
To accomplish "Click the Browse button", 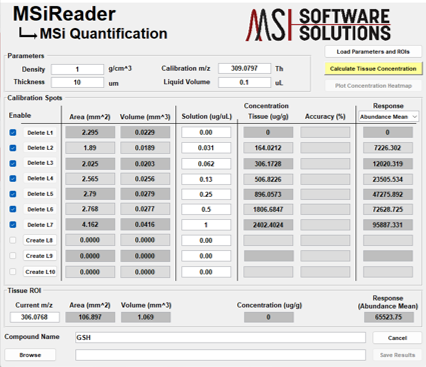I will coord(30,355).
